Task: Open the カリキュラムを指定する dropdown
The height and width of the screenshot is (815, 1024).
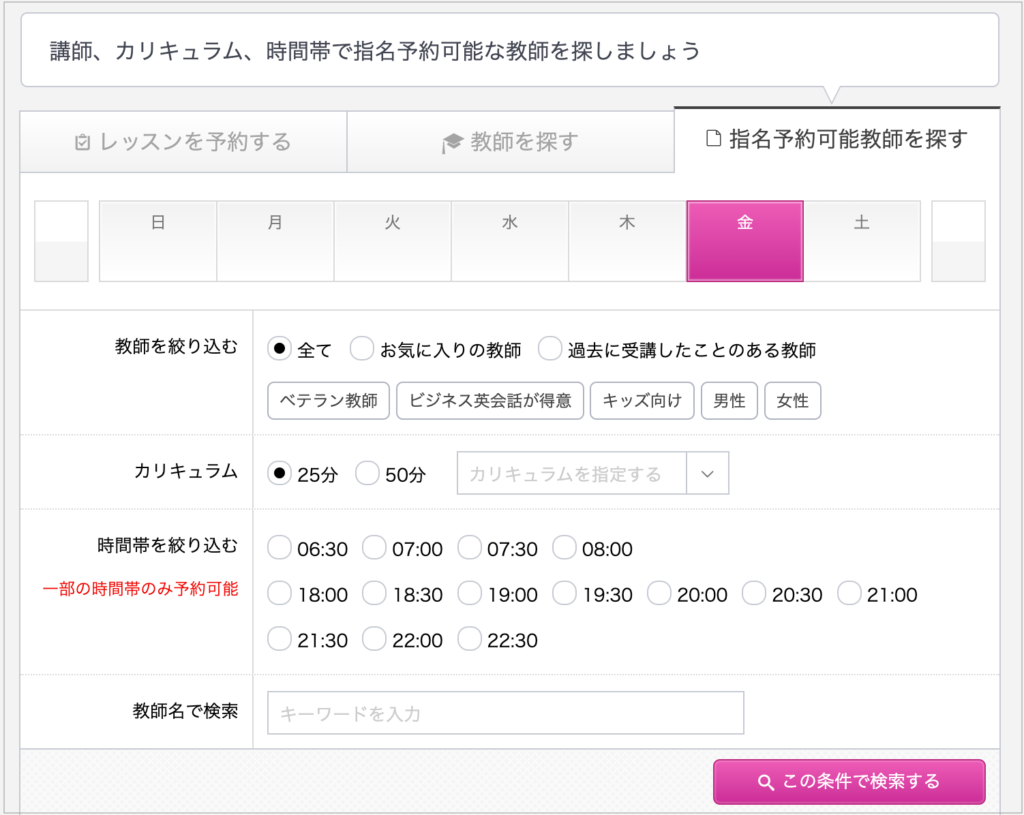Action: (x=572, y=474)
